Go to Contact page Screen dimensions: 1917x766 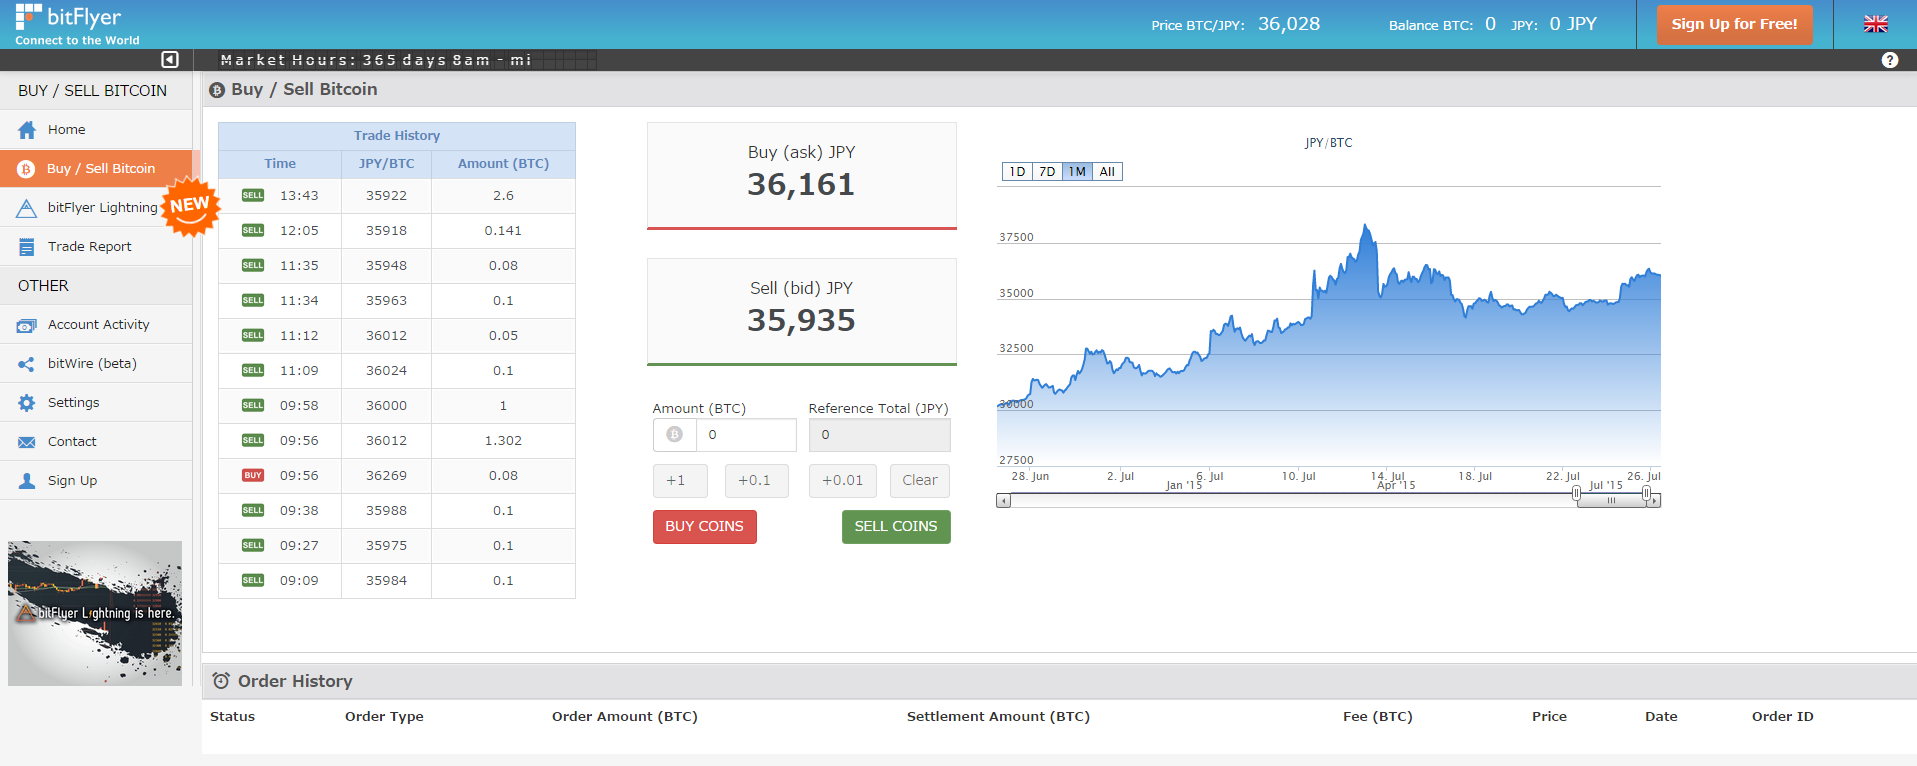(x=72, y=442)
